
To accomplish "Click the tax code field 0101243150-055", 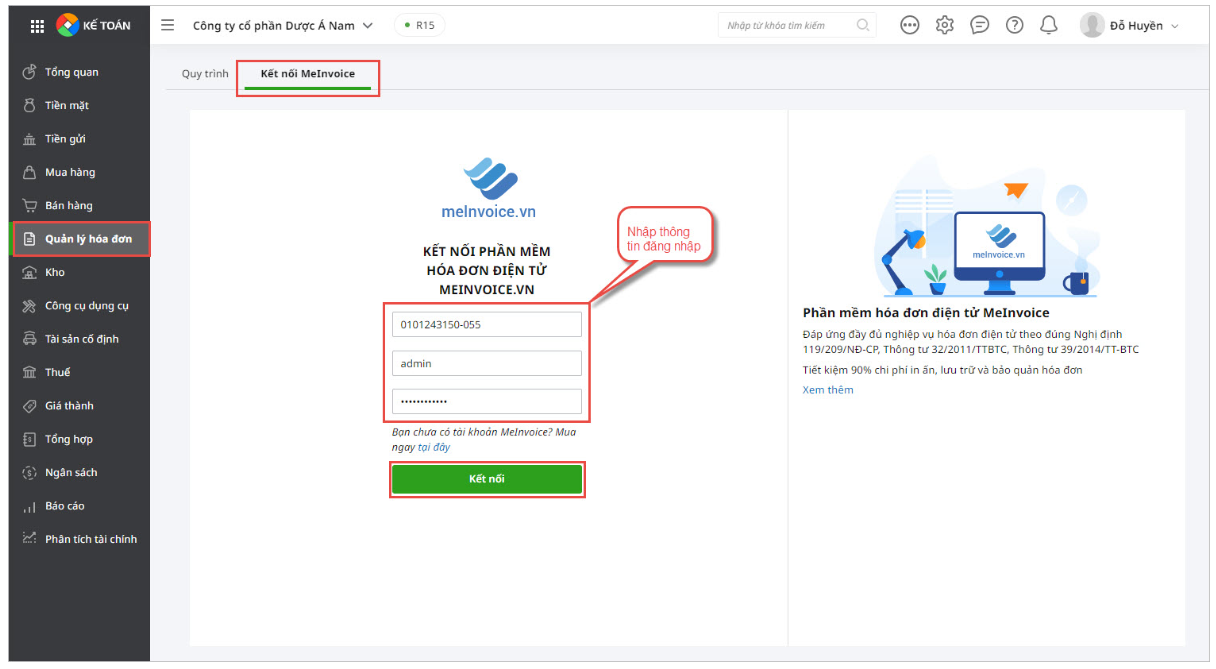I will (x=487, y=325).
